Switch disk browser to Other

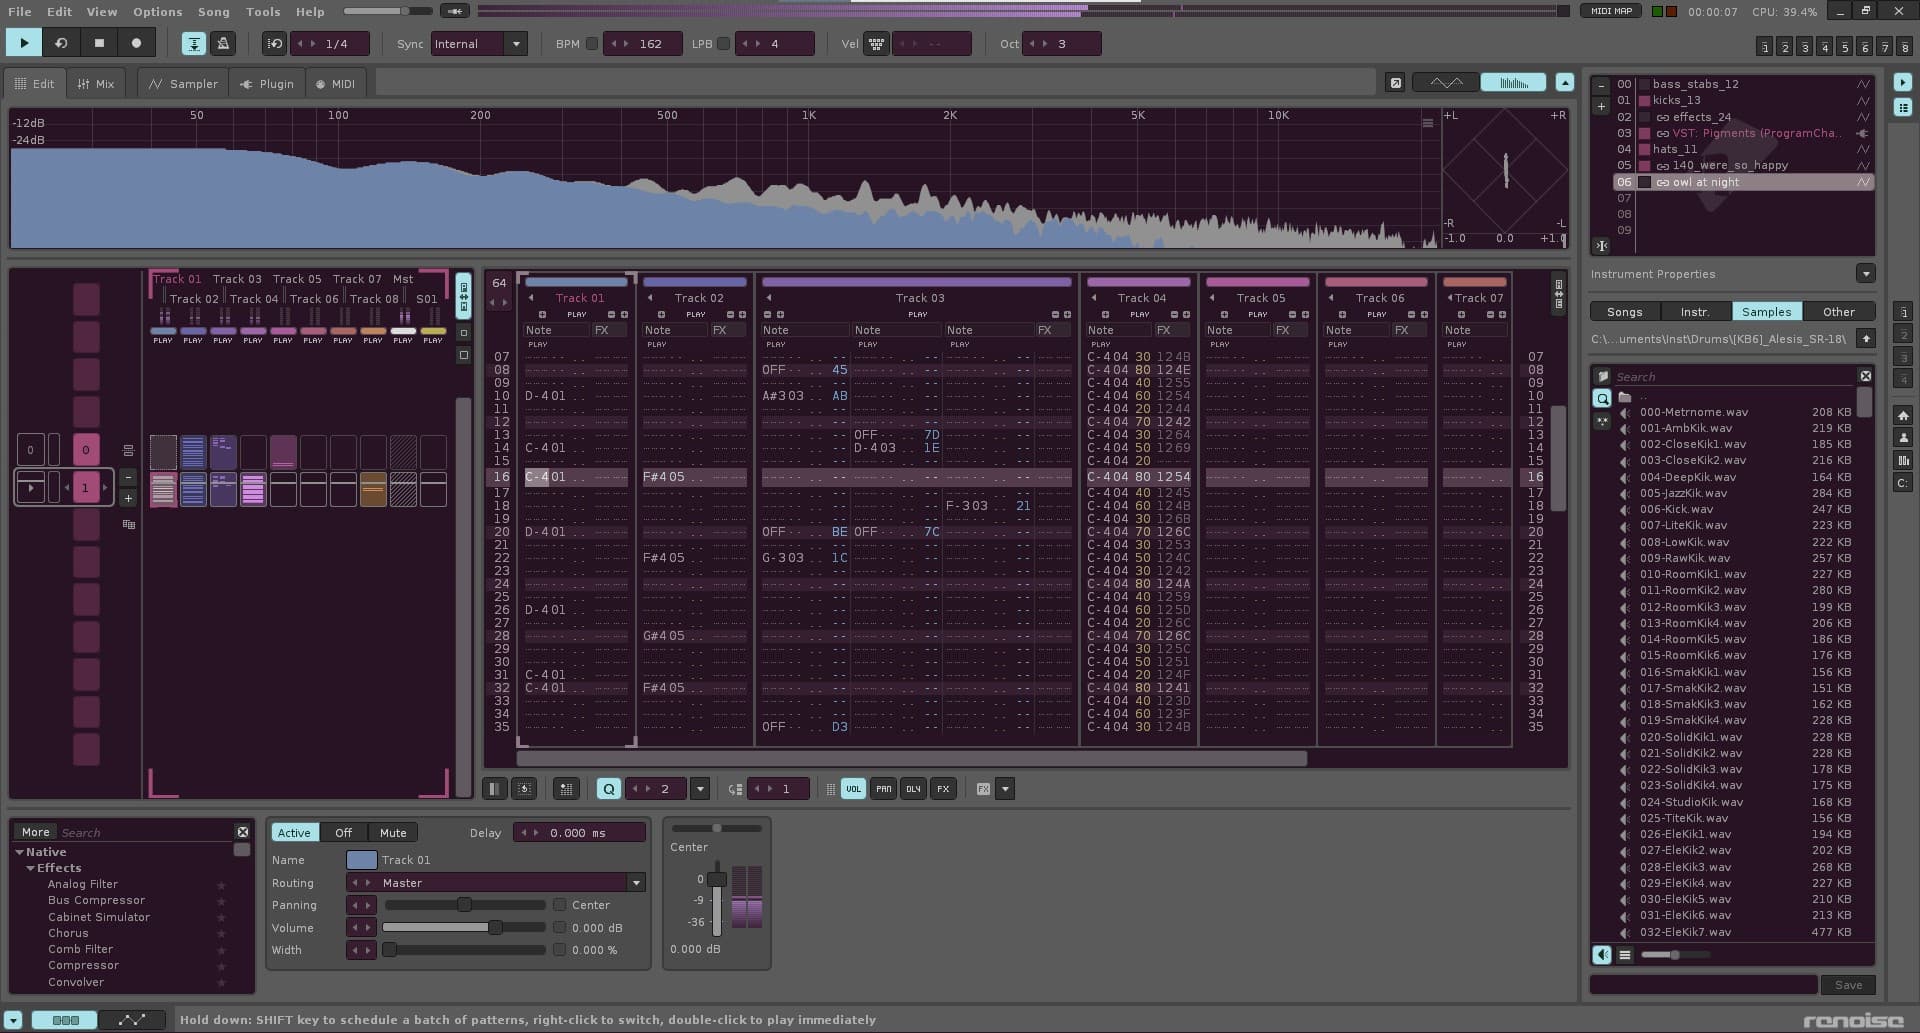pos(1838,312)
